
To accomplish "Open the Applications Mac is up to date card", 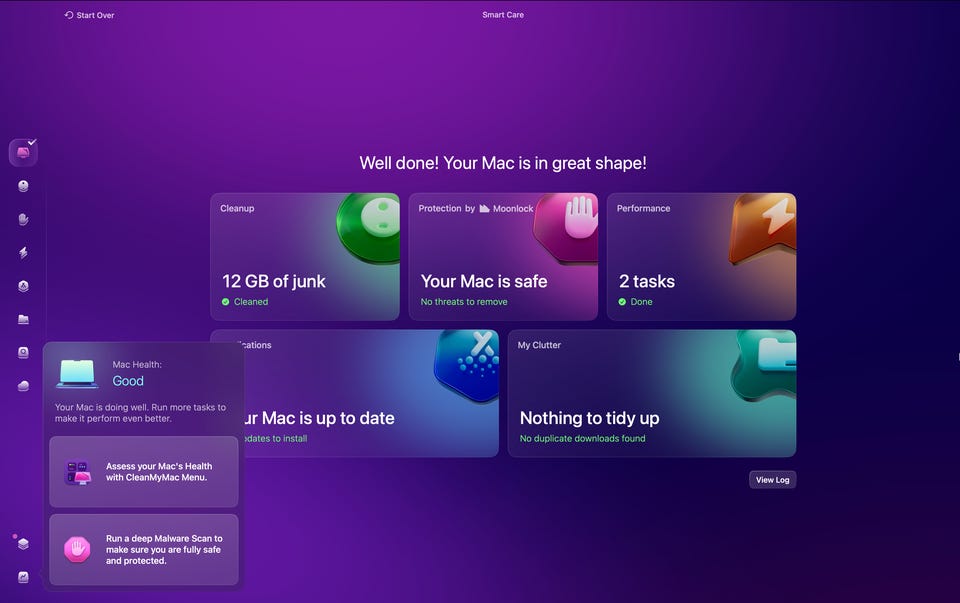I will 372,394.
